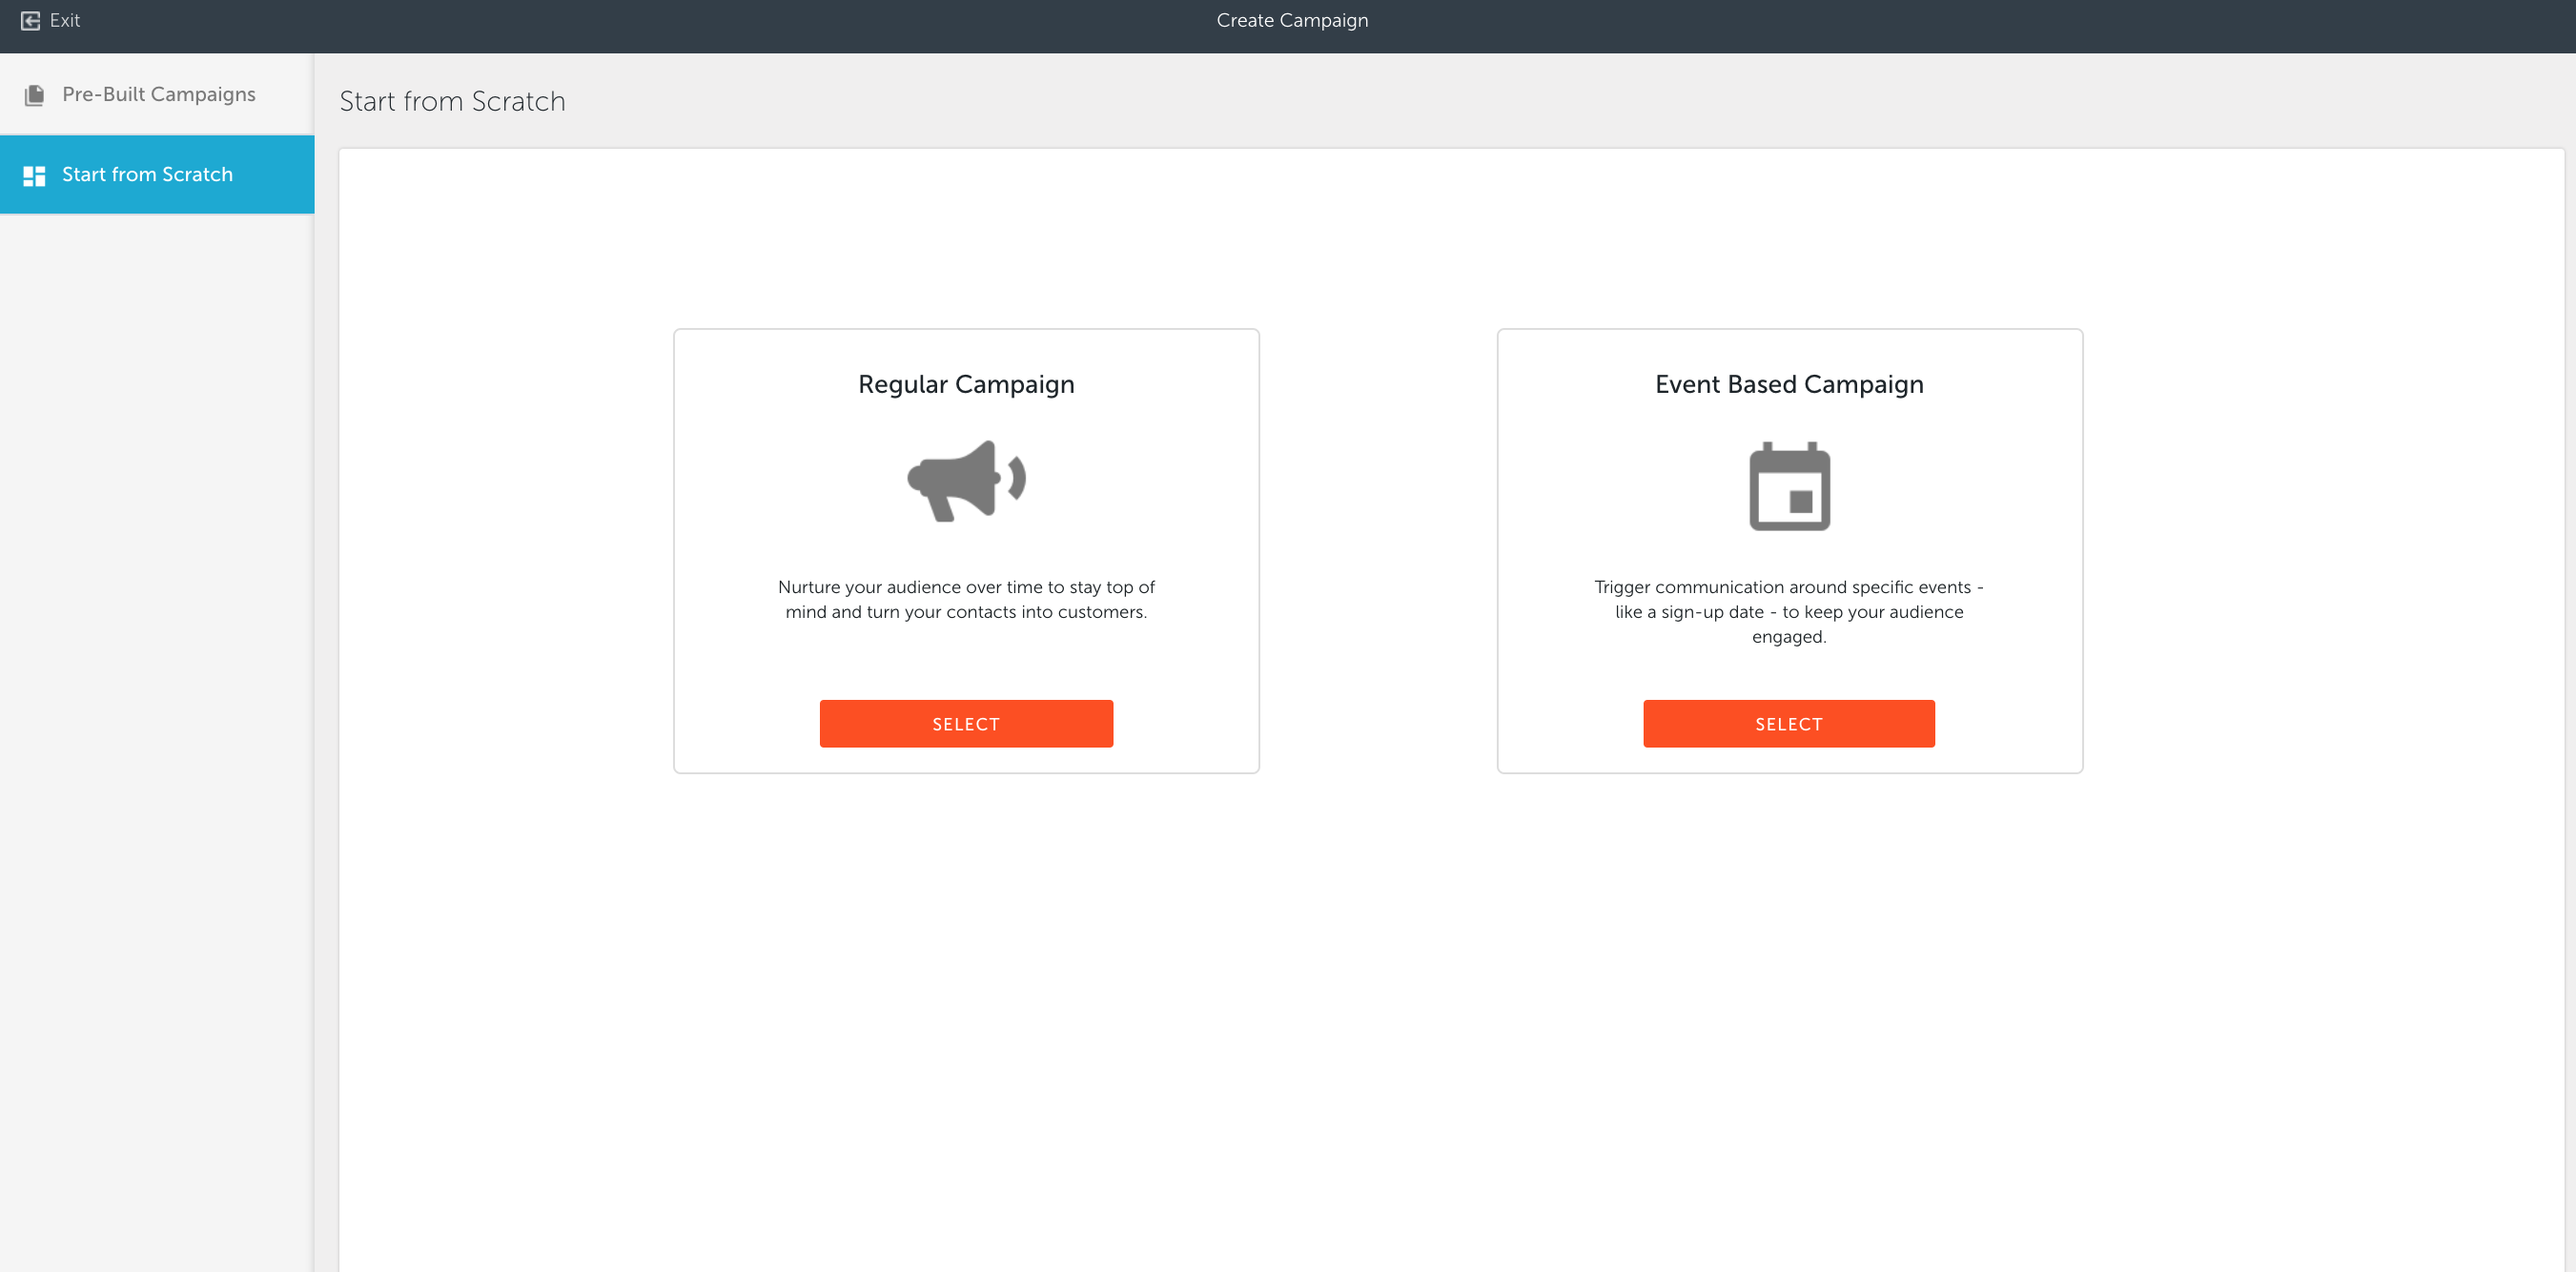Click the Exit door icon
The image size is (2576, 1272).
point(30,20)
